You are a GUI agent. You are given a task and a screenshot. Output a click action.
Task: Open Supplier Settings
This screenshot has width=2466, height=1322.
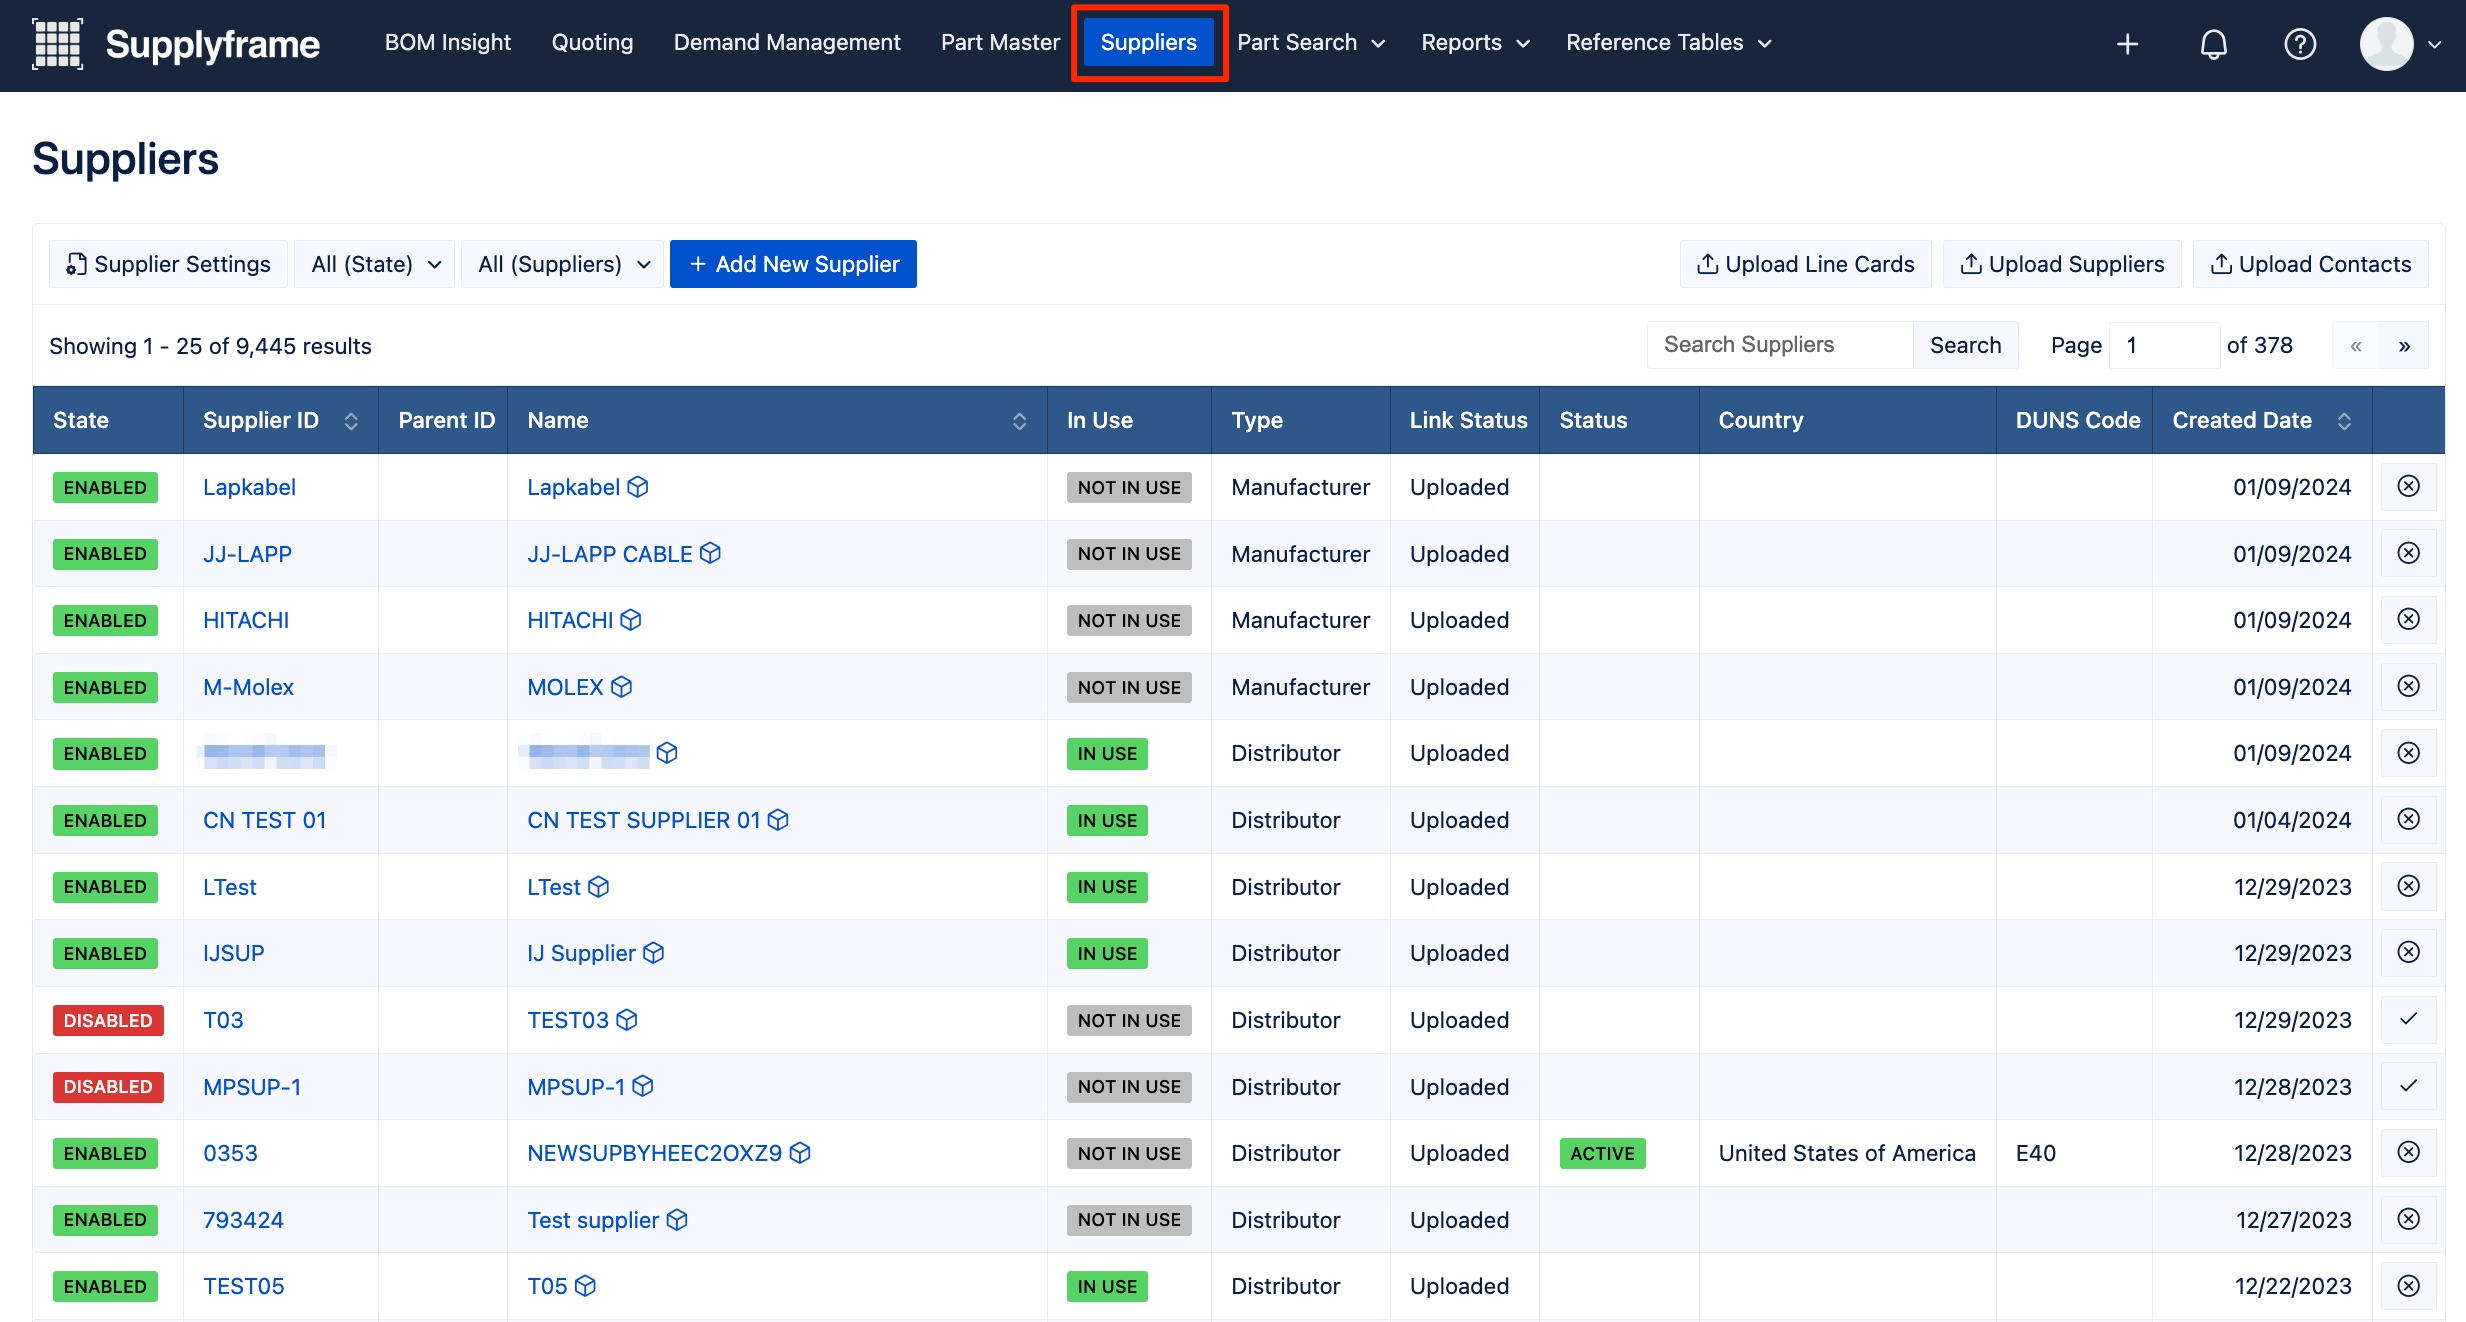[168, 264]
